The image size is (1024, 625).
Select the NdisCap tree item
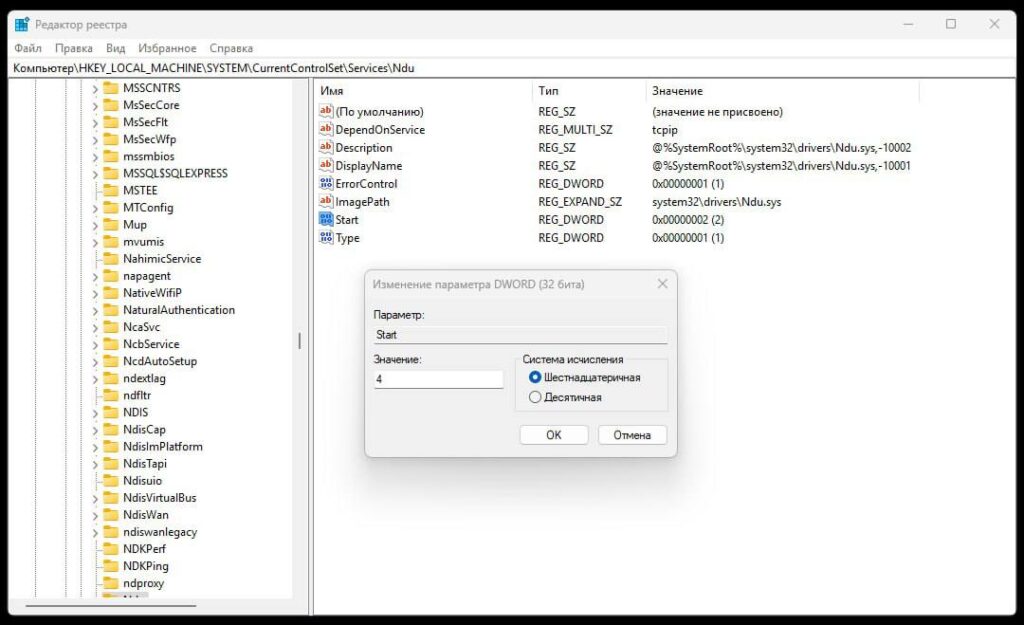tap(144, 429)
